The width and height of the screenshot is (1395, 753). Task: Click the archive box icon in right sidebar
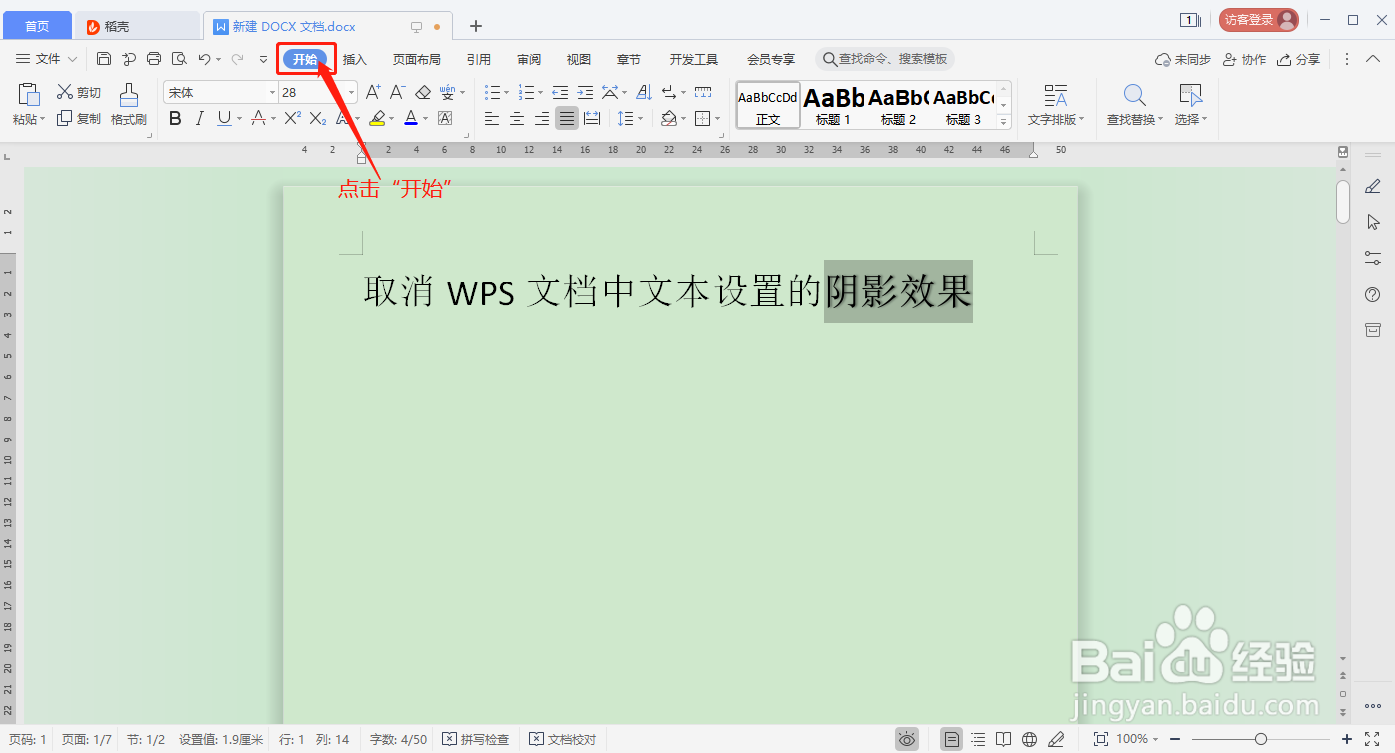(1373, 330)
